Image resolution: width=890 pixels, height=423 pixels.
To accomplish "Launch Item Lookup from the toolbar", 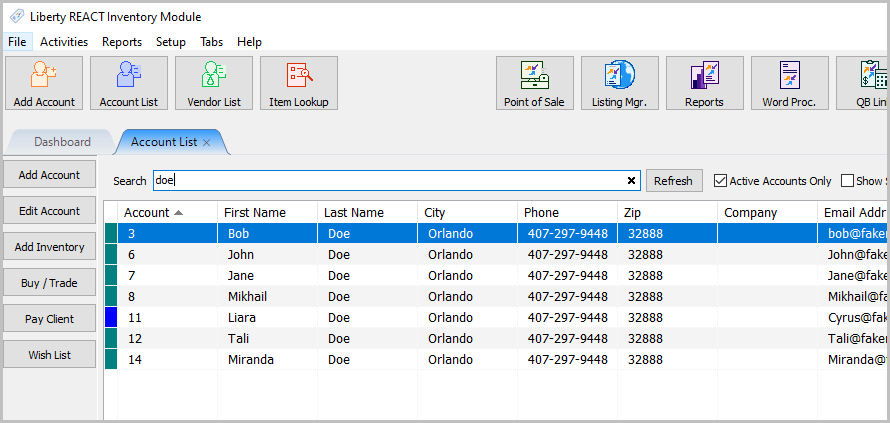I will point(299,83).
